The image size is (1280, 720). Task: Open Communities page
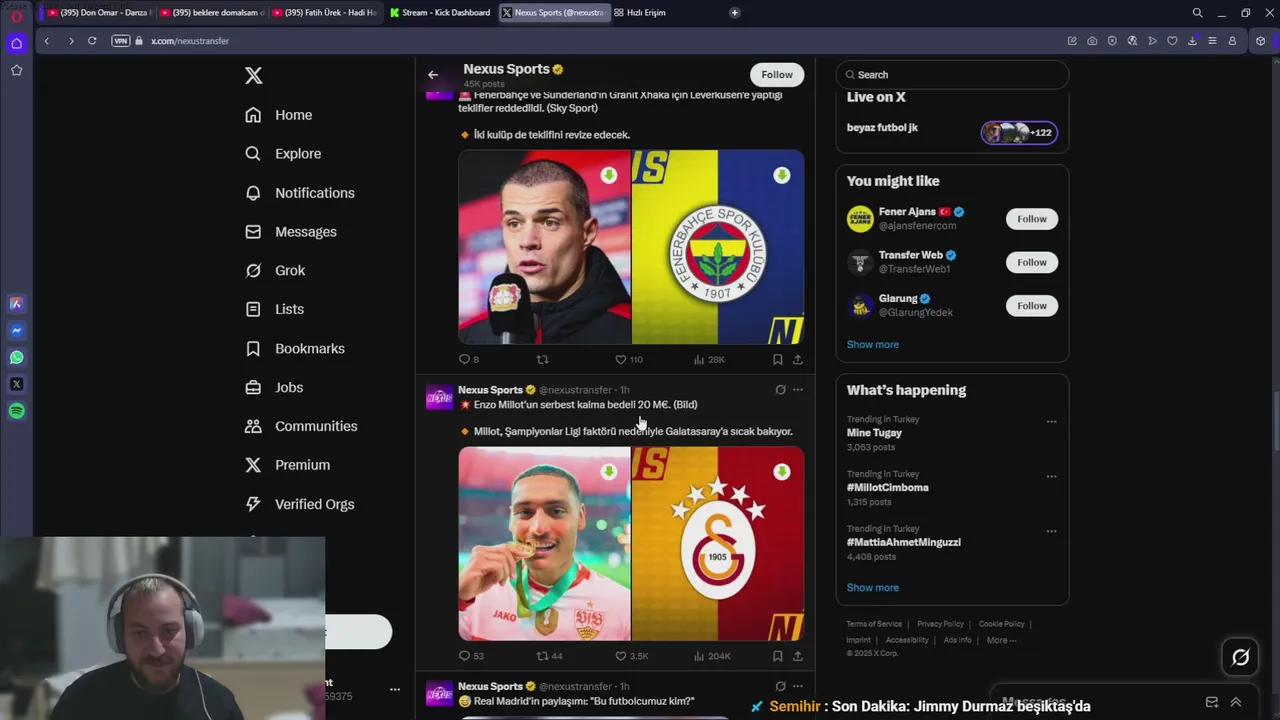pos(301,427)
